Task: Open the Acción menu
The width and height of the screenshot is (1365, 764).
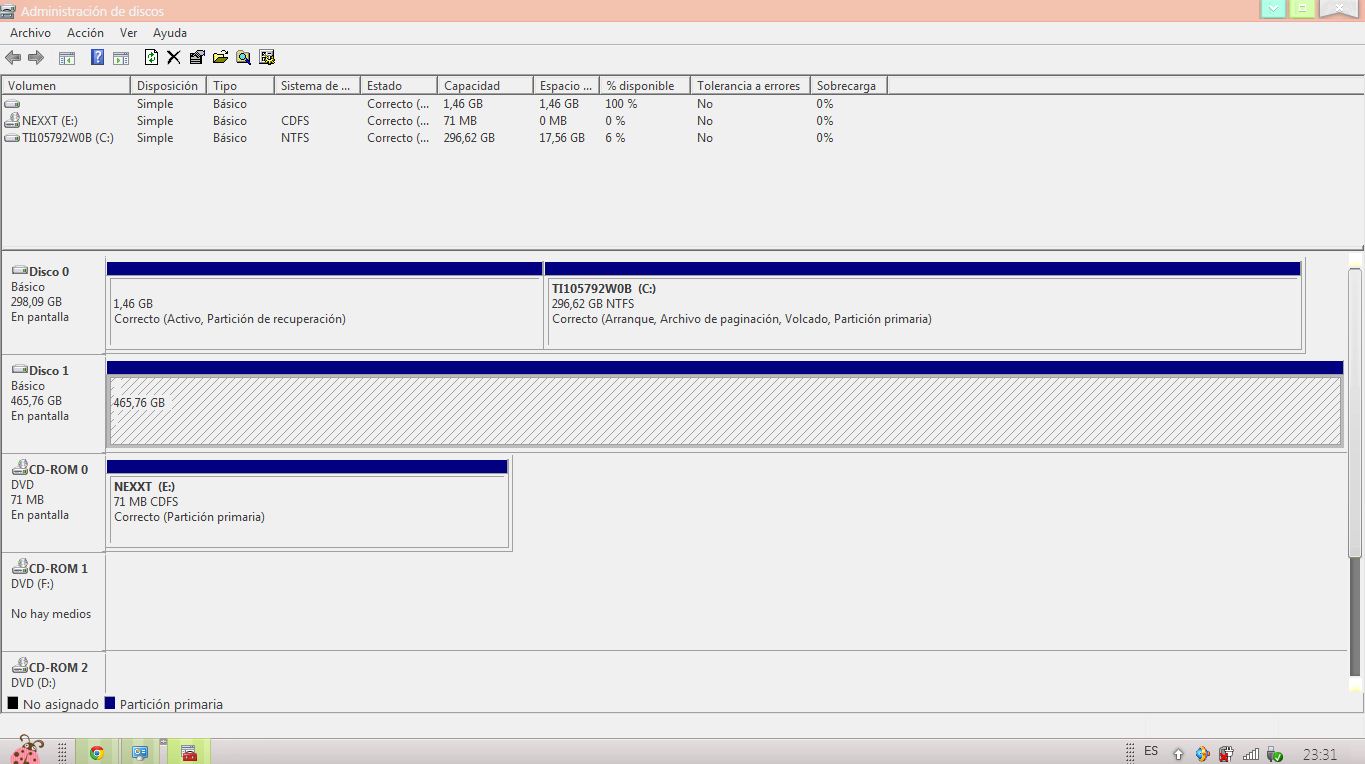Action: (x=85, y=33)
